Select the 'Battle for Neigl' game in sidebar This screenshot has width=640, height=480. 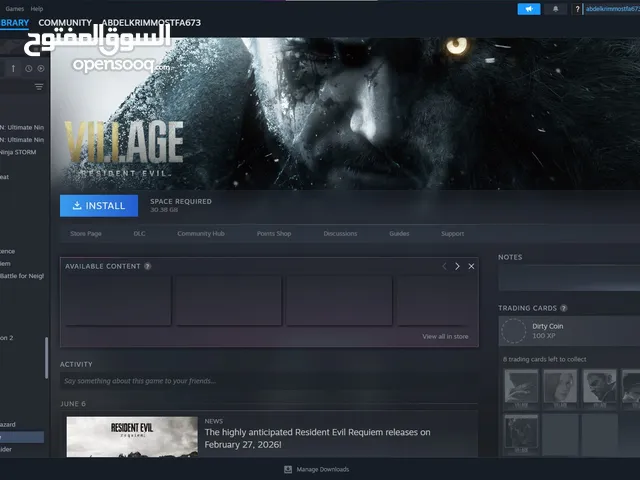click(22, 276)
